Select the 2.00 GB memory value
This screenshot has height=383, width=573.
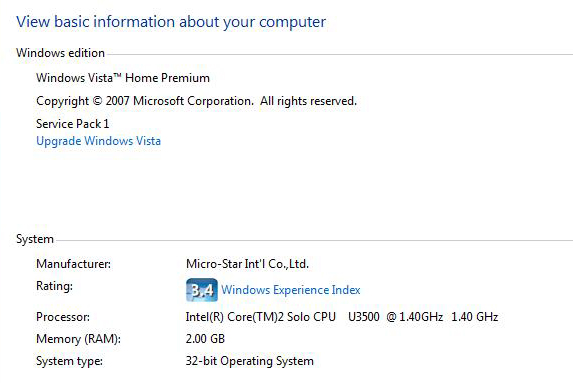[x=205, y=339]
